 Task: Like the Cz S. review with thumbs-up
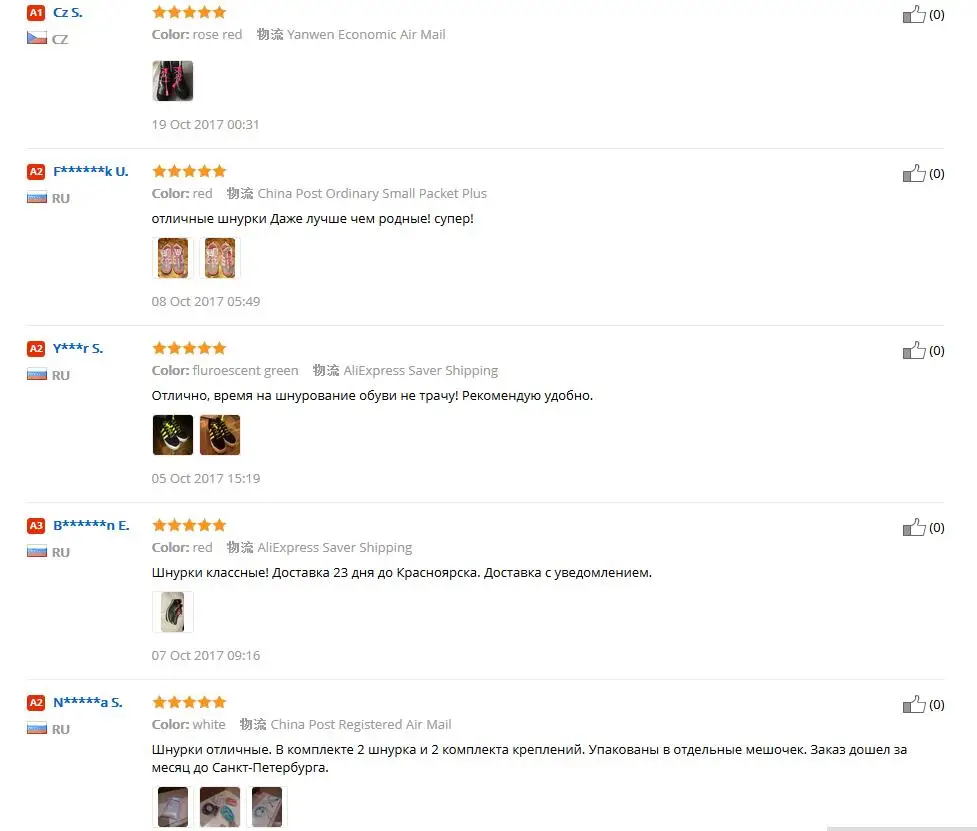914,14
